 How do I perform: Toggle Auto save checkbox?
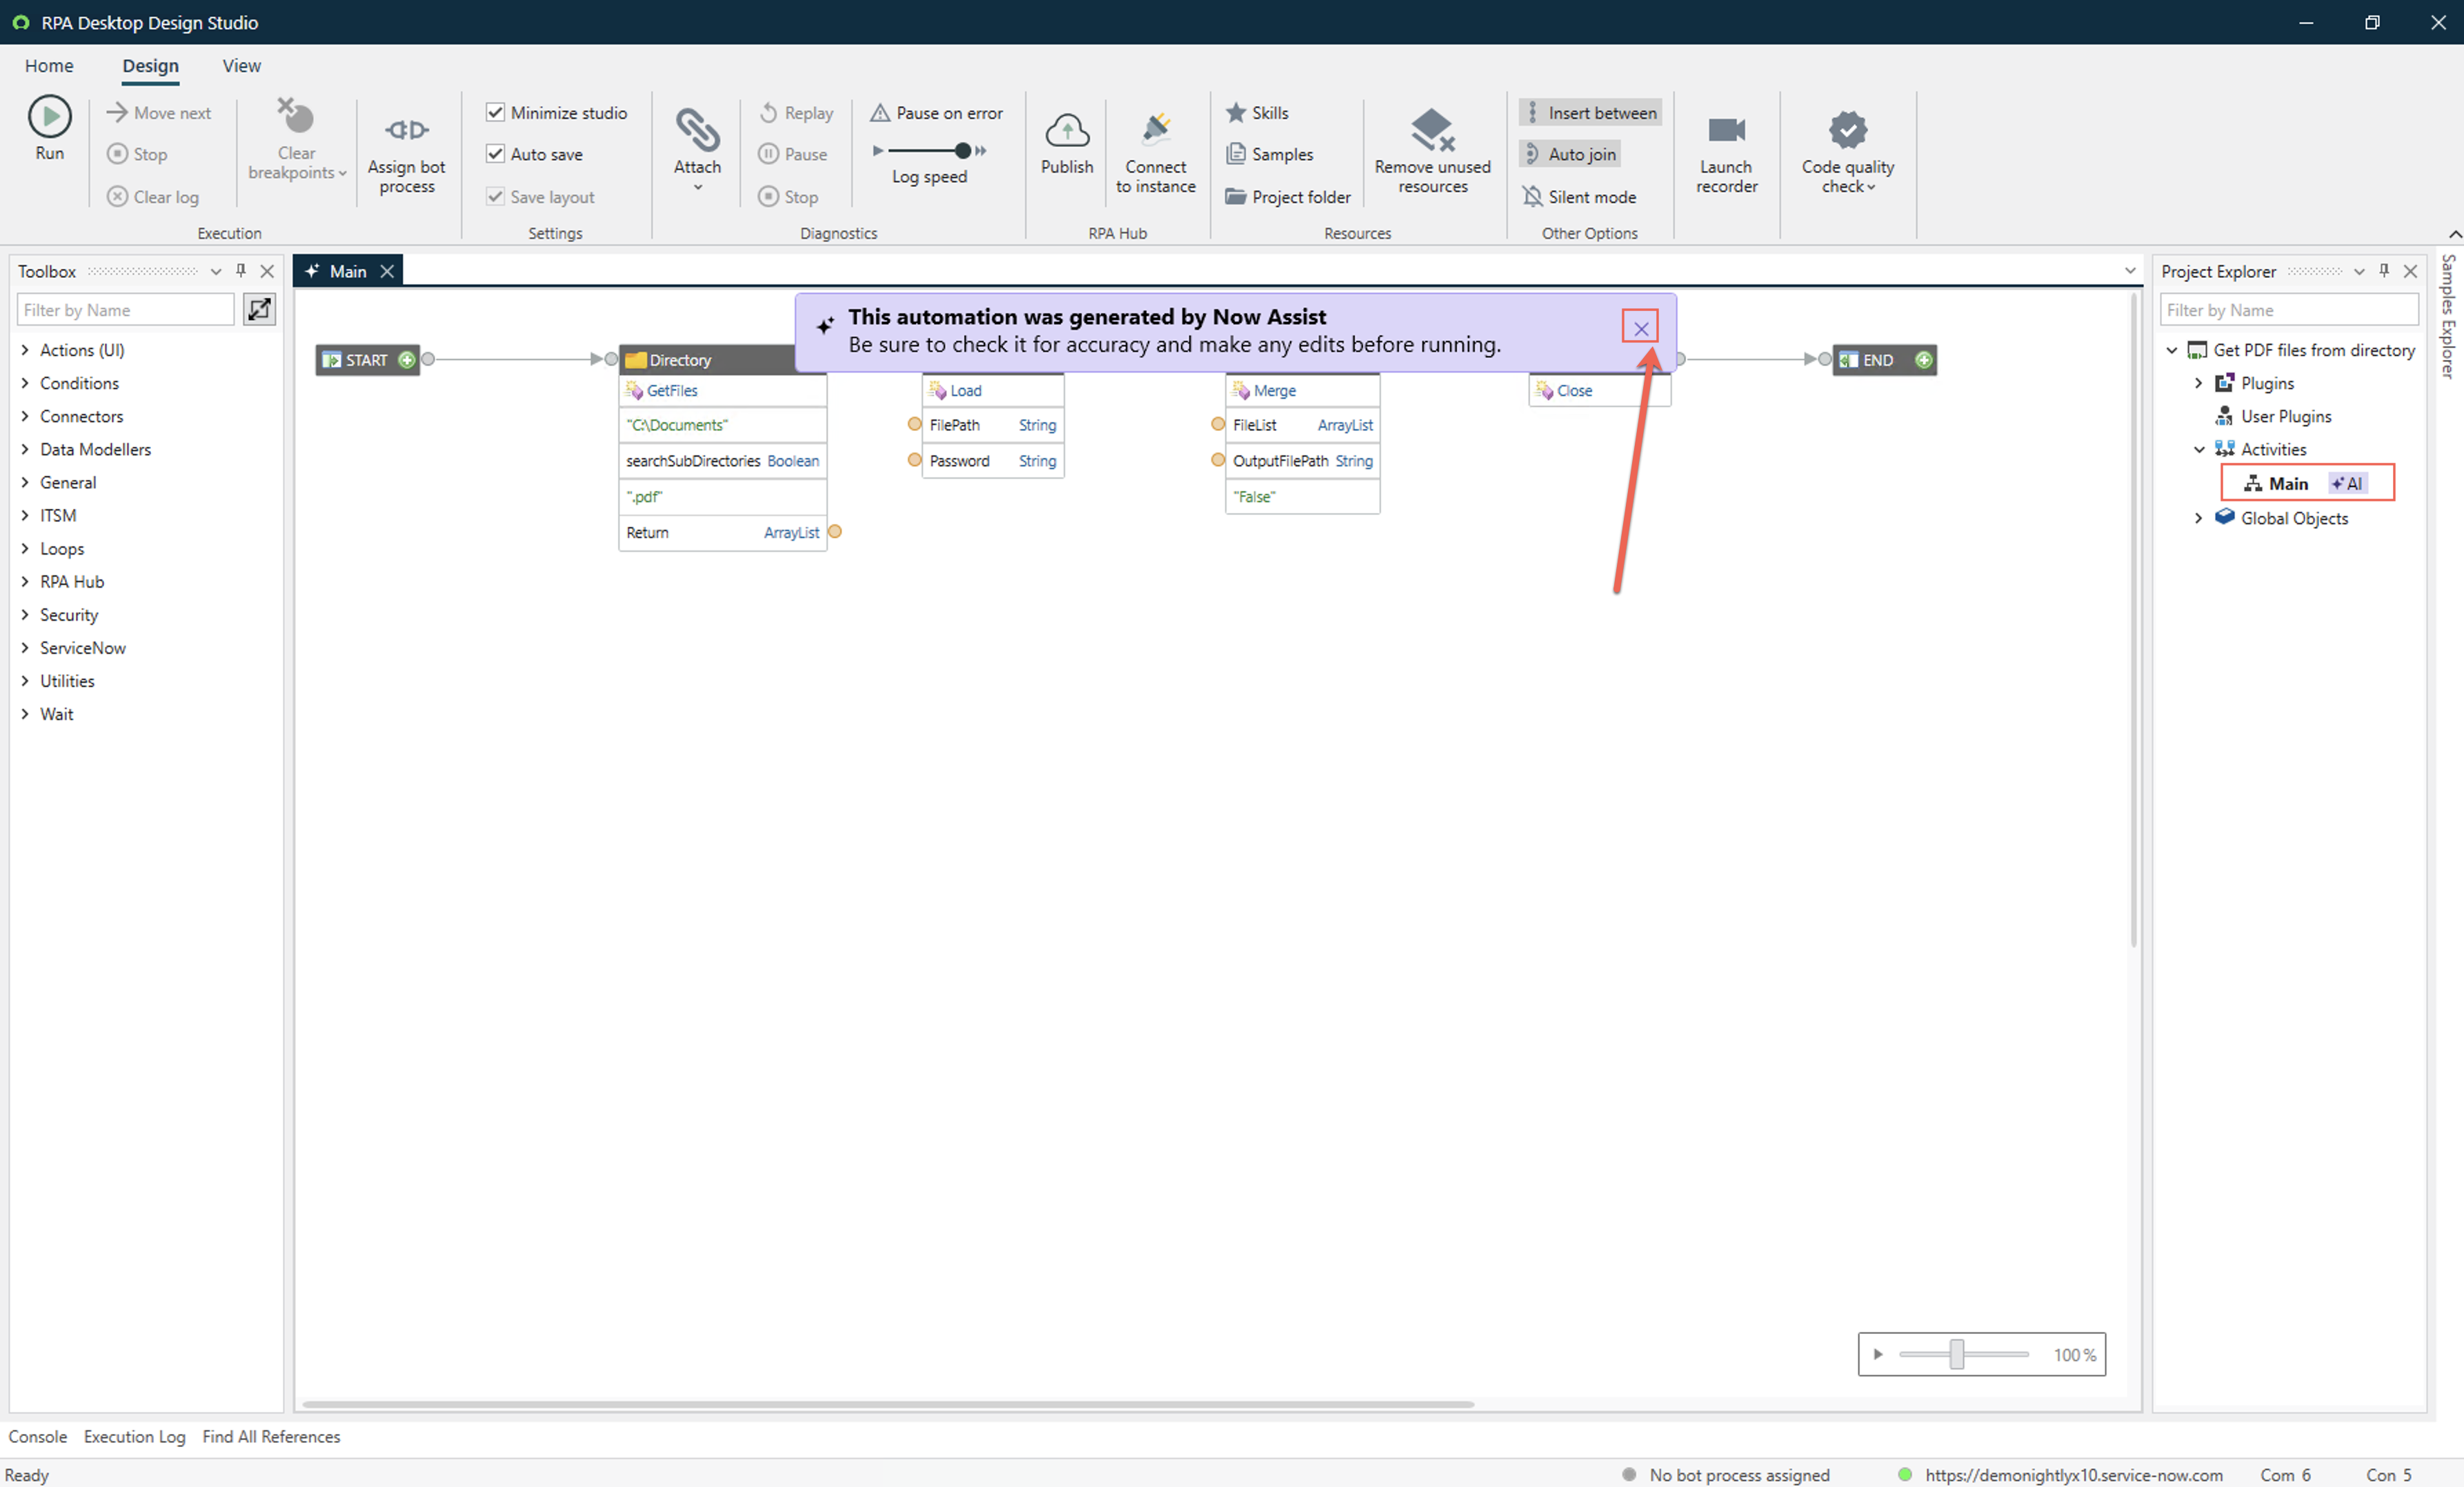tap(495, 153)
